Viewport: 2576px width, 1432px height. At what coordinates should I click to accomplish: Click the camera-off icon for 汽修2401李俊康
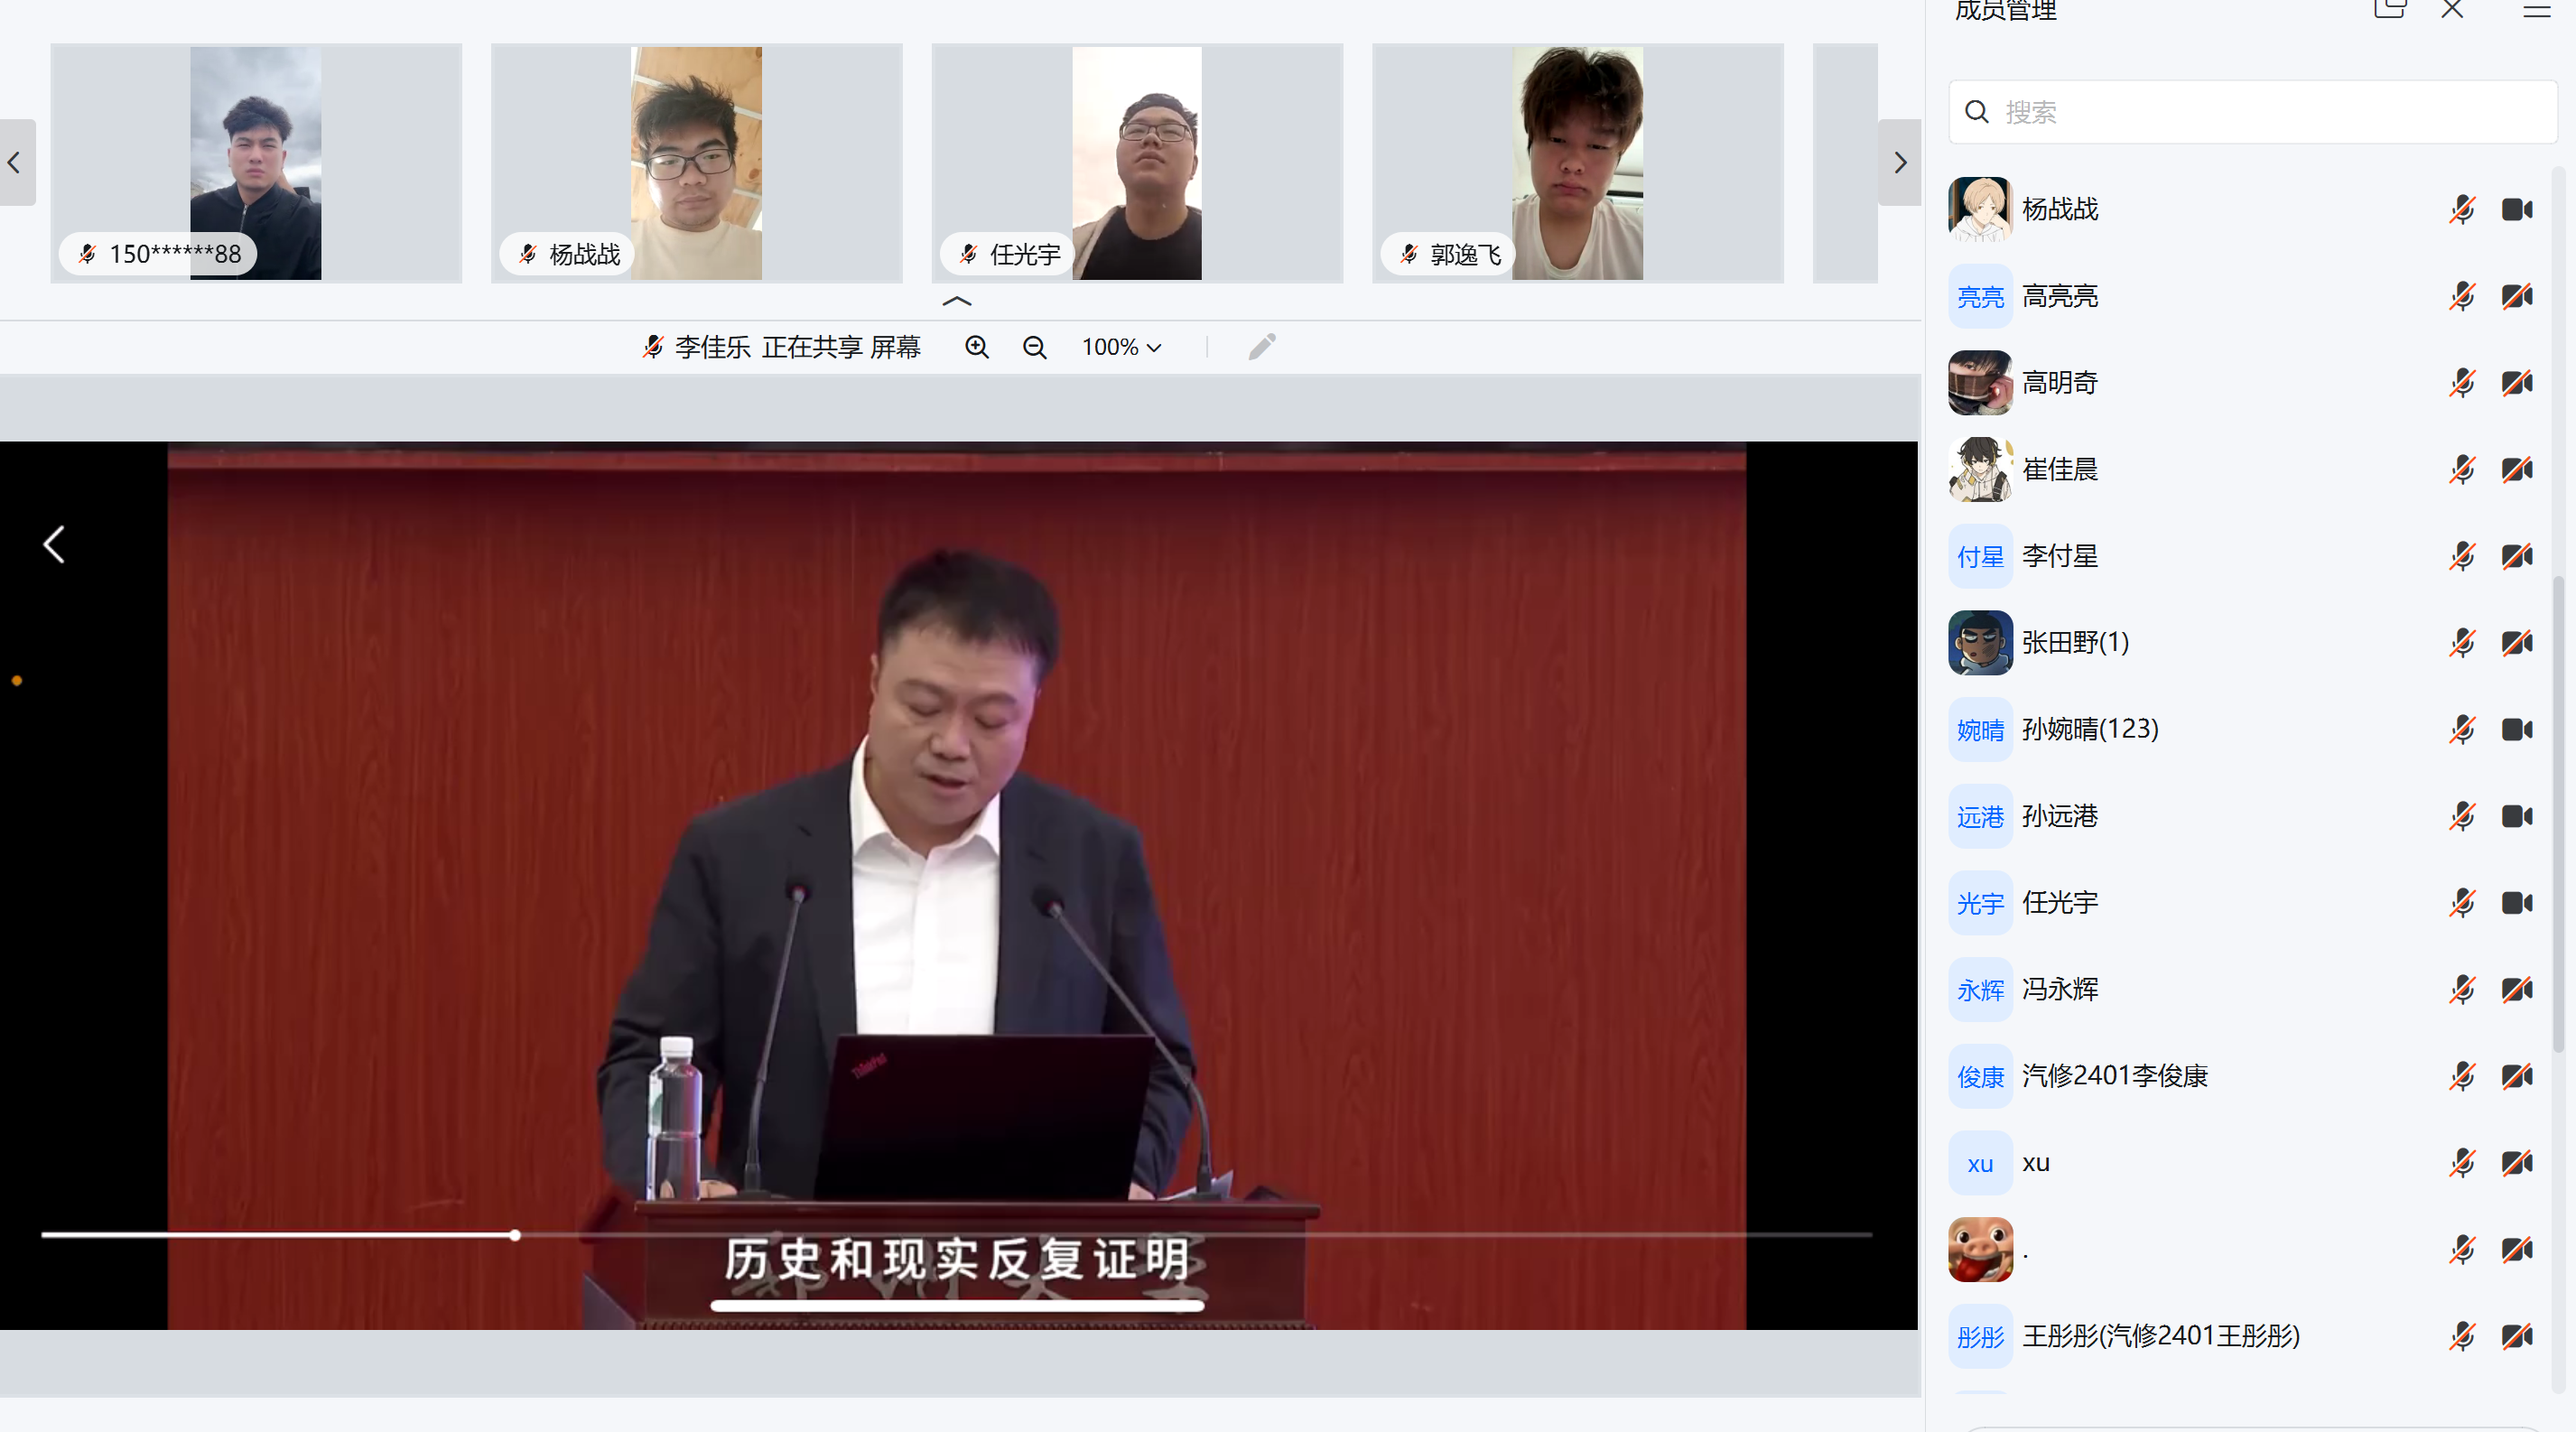(x=2517, y=1076)
